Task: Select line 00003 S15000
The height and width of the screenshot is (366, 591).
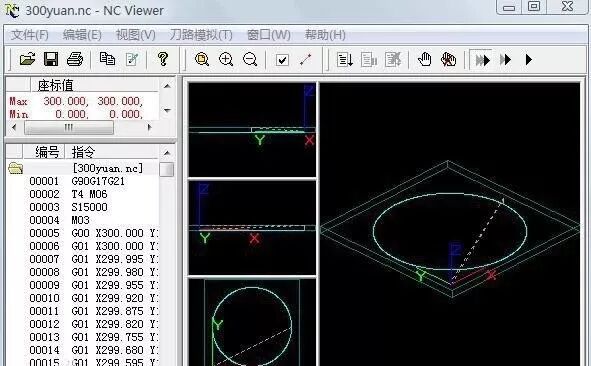Action: 82,207
